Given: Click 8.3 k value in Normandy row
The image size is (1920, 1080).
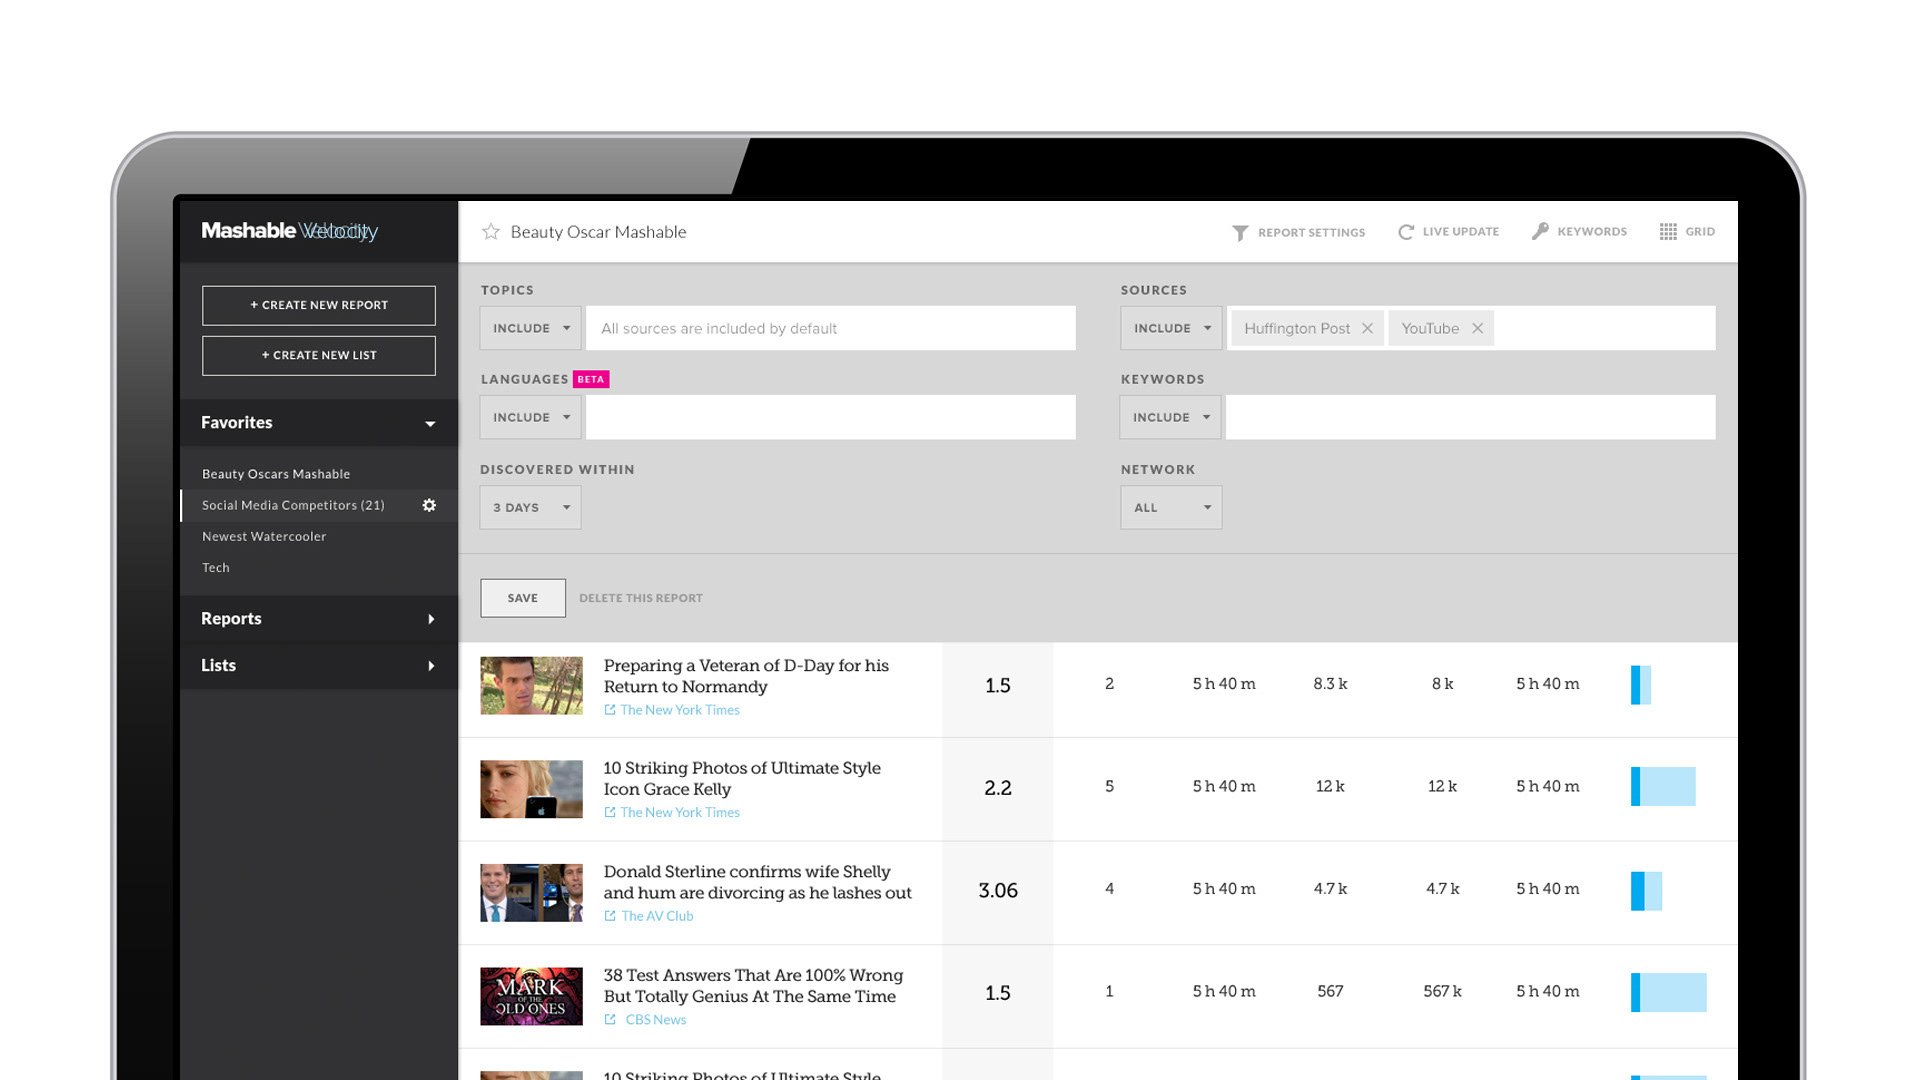Looking at the screenshot, I should click(1330, 684).
